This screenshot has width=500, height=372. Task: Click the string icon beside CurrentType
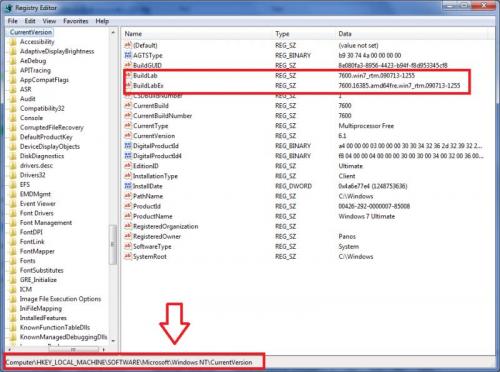(x=128, y=126)
